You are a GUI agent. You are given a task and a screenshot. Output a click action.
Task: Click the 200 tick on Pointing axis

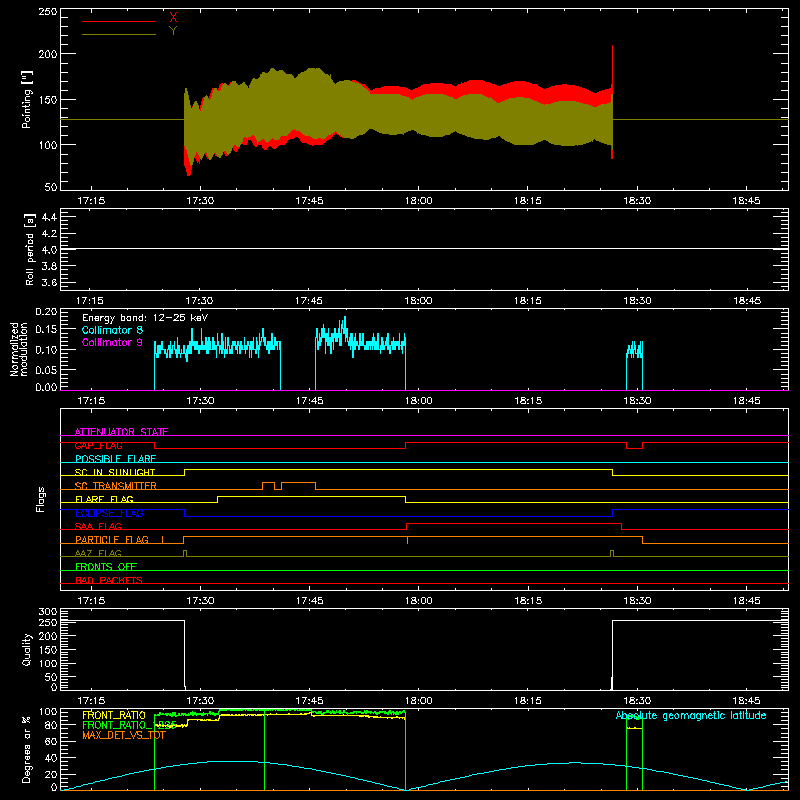click(48, 54)
